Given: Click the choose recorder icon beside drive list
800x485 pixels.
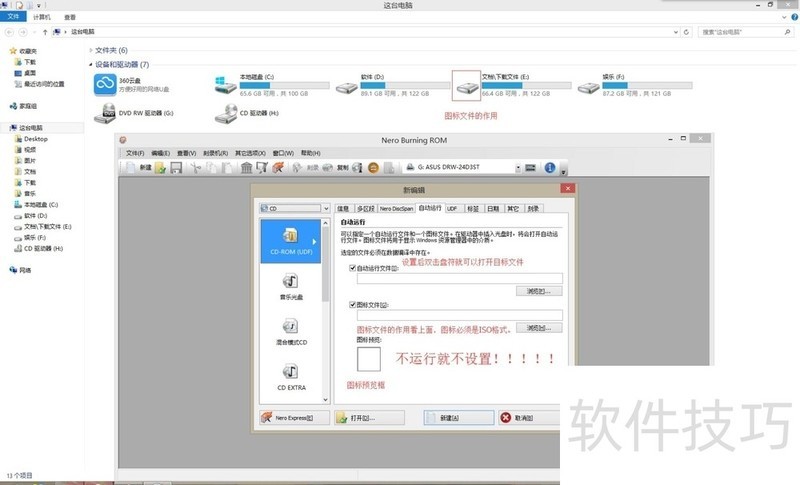Looking at the screenshot, I should [531, 167].
